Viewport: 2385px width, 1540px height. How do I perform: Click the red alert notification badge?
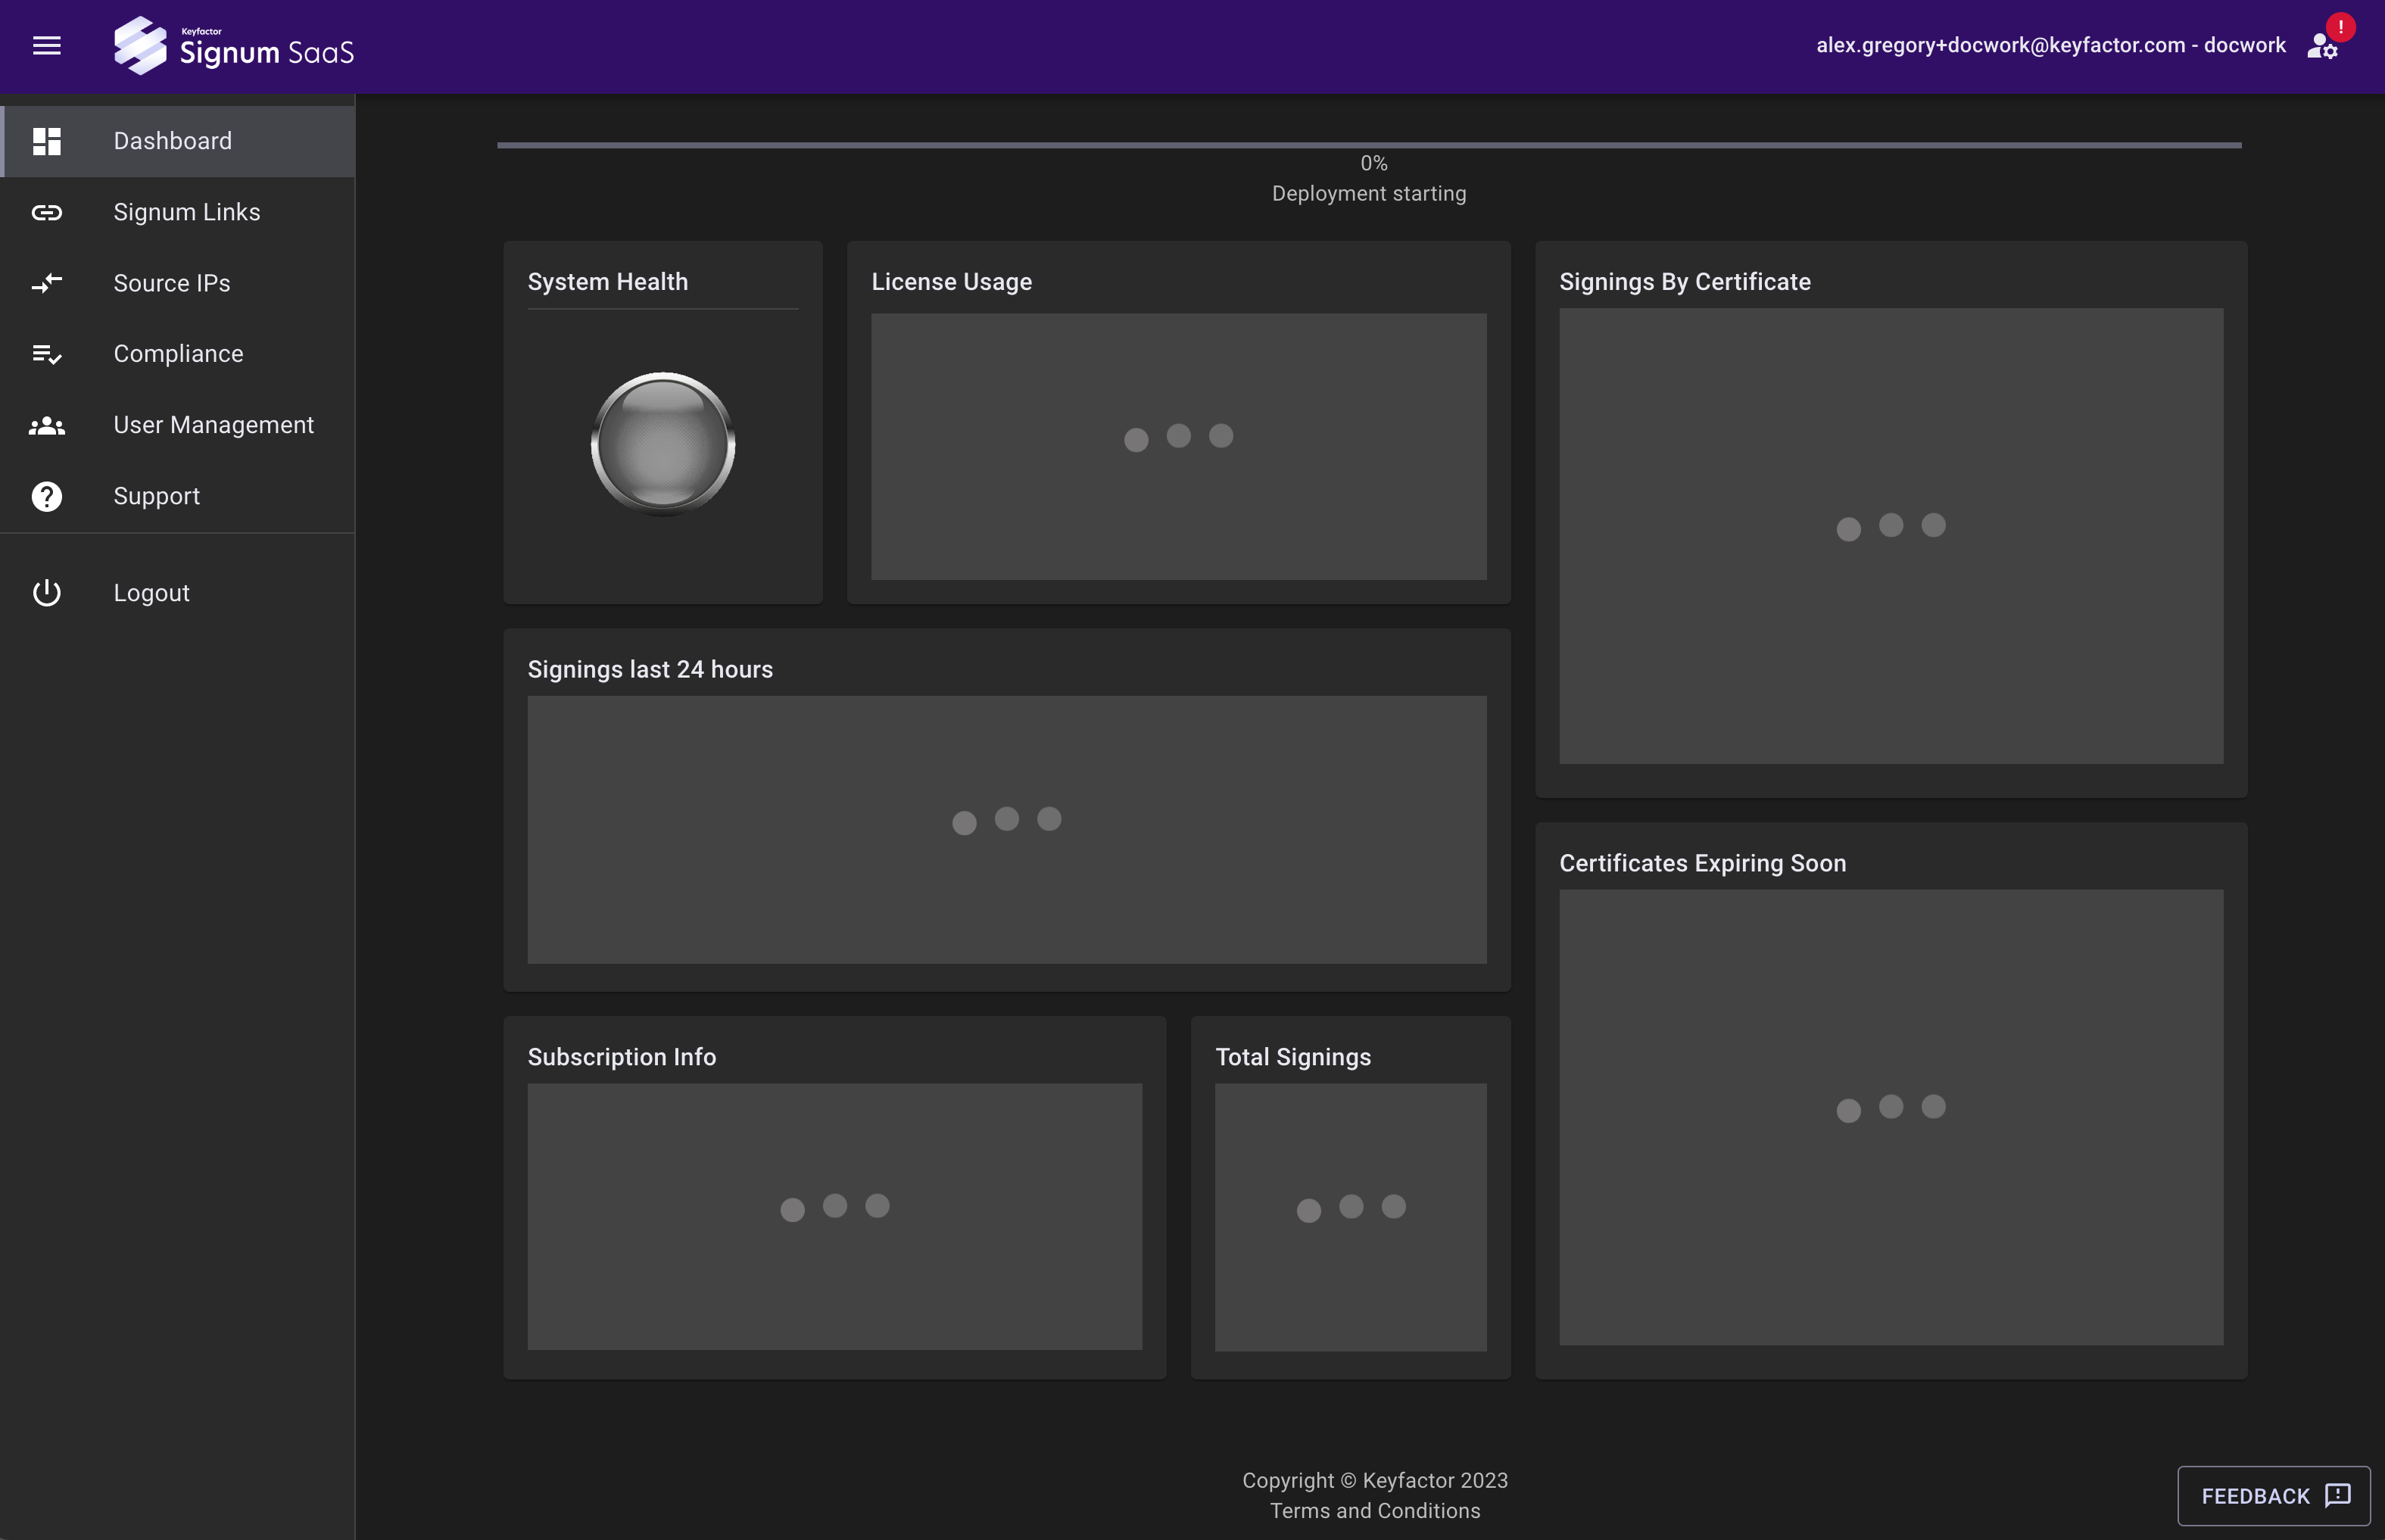2341,27
